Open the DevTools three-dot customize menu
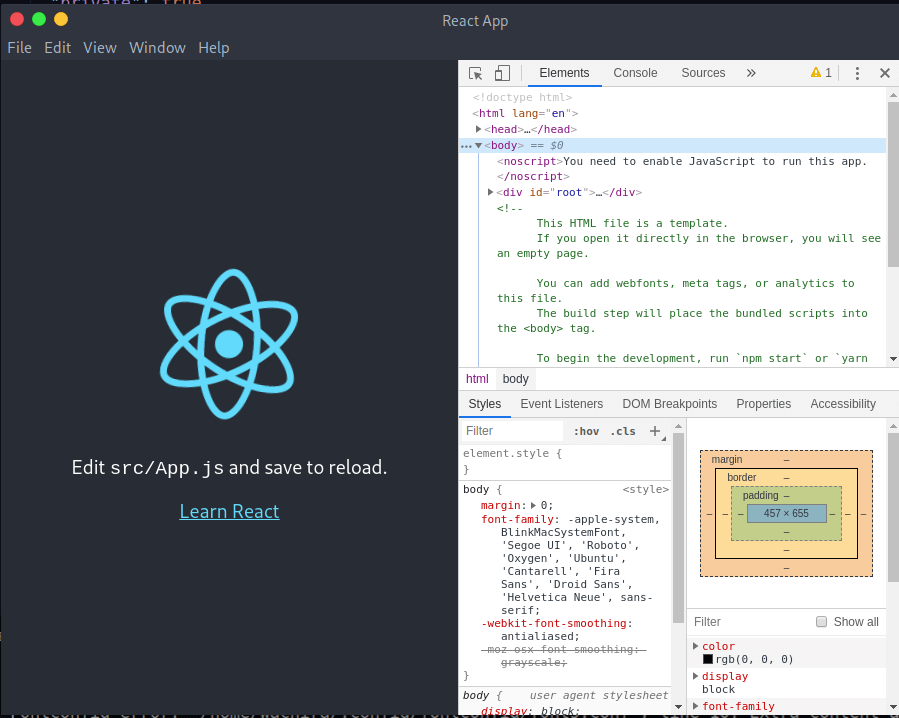The width and height of the screenshot is (899, 718). pyautogui.click(x=857, y=73)
